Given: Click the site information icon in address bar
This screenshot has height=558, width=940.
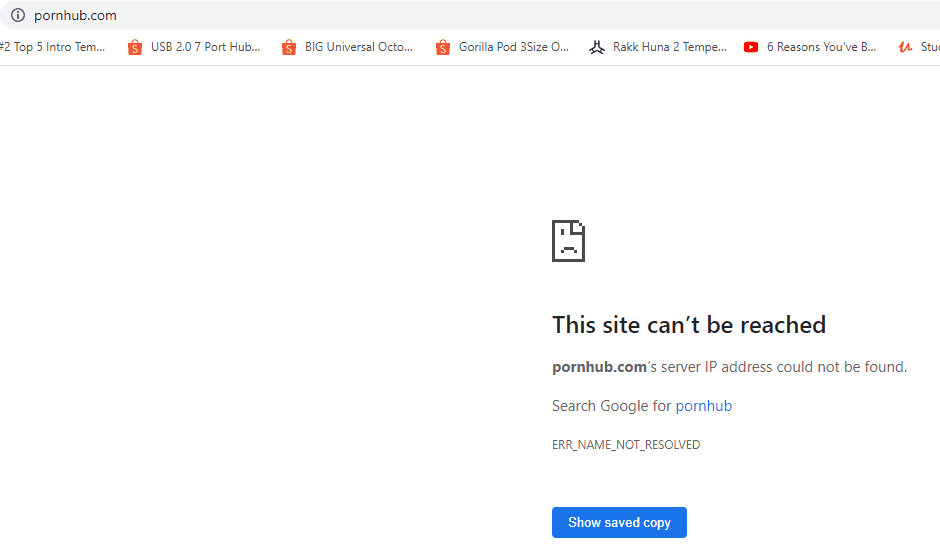Looking at the screenshot, I should 18,15.
